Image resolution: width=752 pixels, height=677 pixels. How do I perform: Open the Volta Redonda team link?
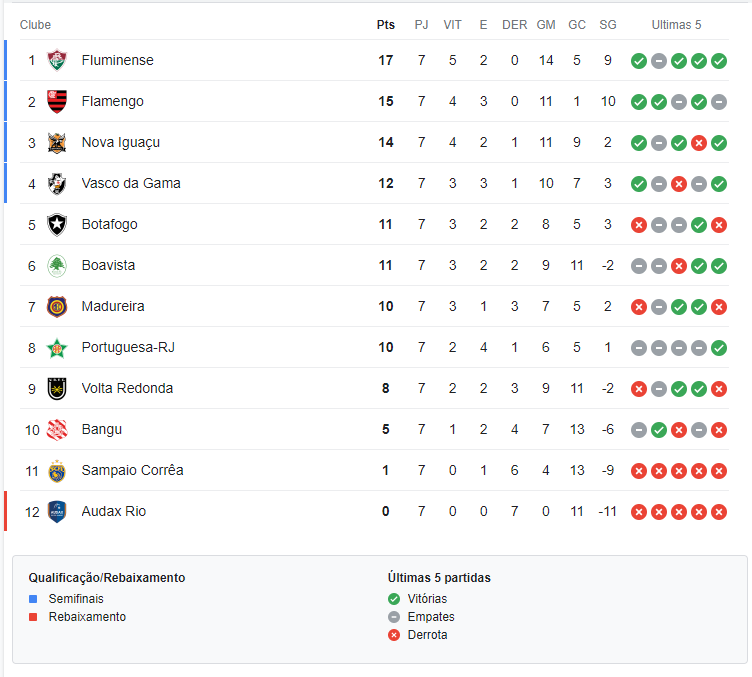127,388
